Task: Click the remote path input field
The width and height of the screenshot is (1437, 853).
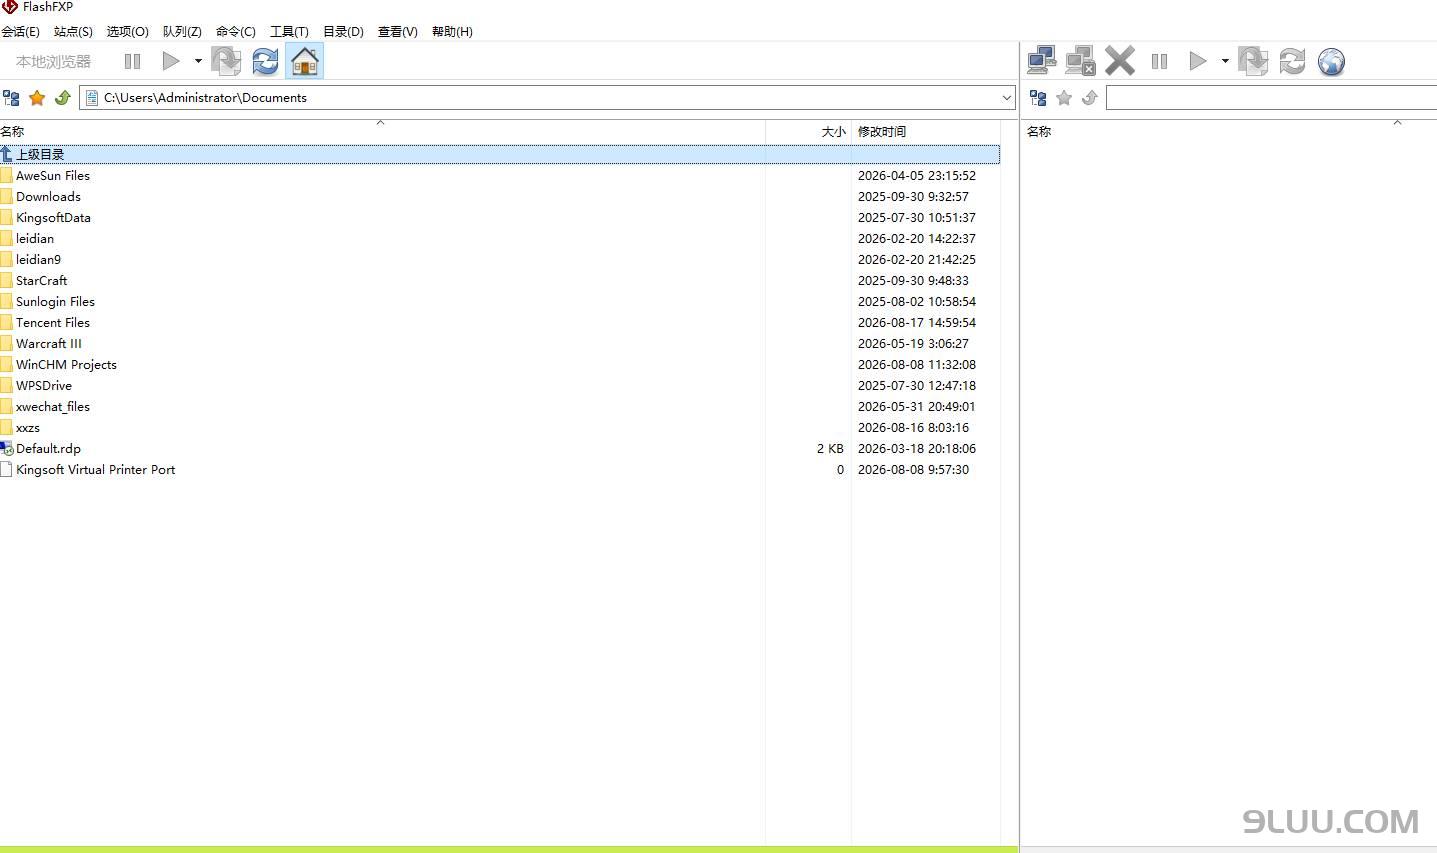Action: (1271, 98)
